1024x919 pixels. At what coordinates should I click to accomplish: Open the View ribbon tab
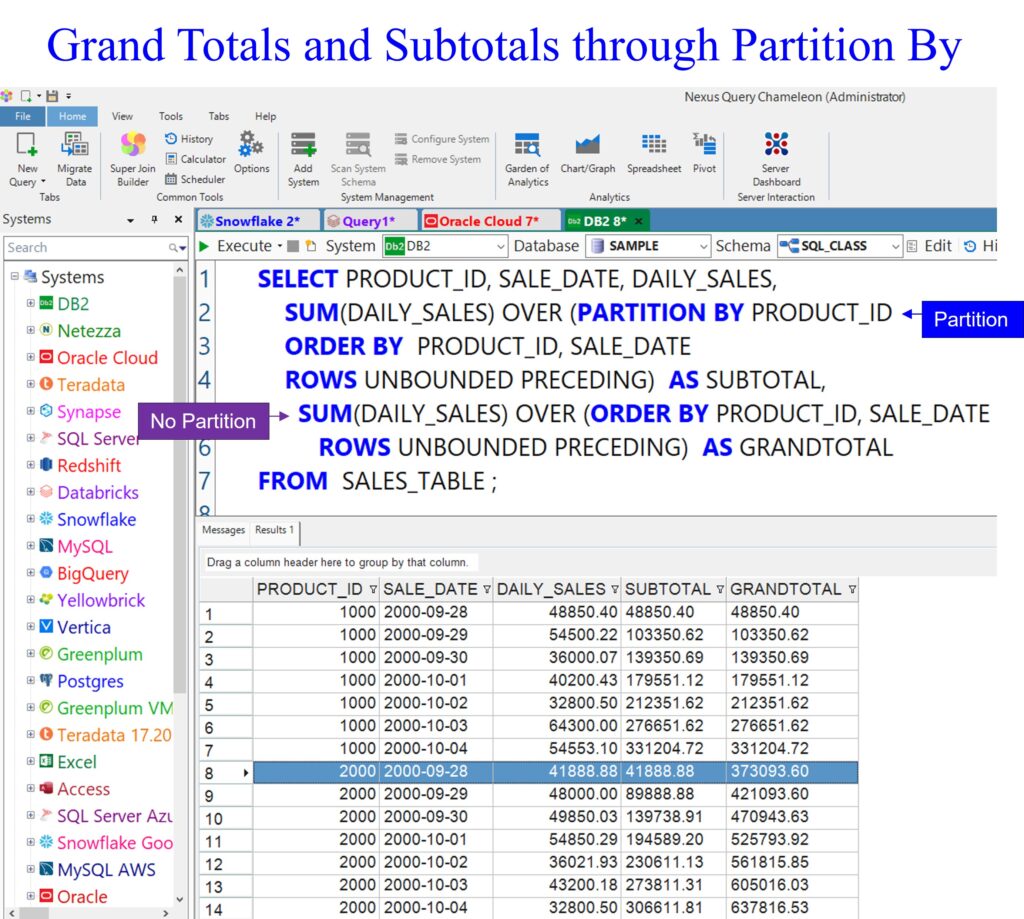(122, 116)
